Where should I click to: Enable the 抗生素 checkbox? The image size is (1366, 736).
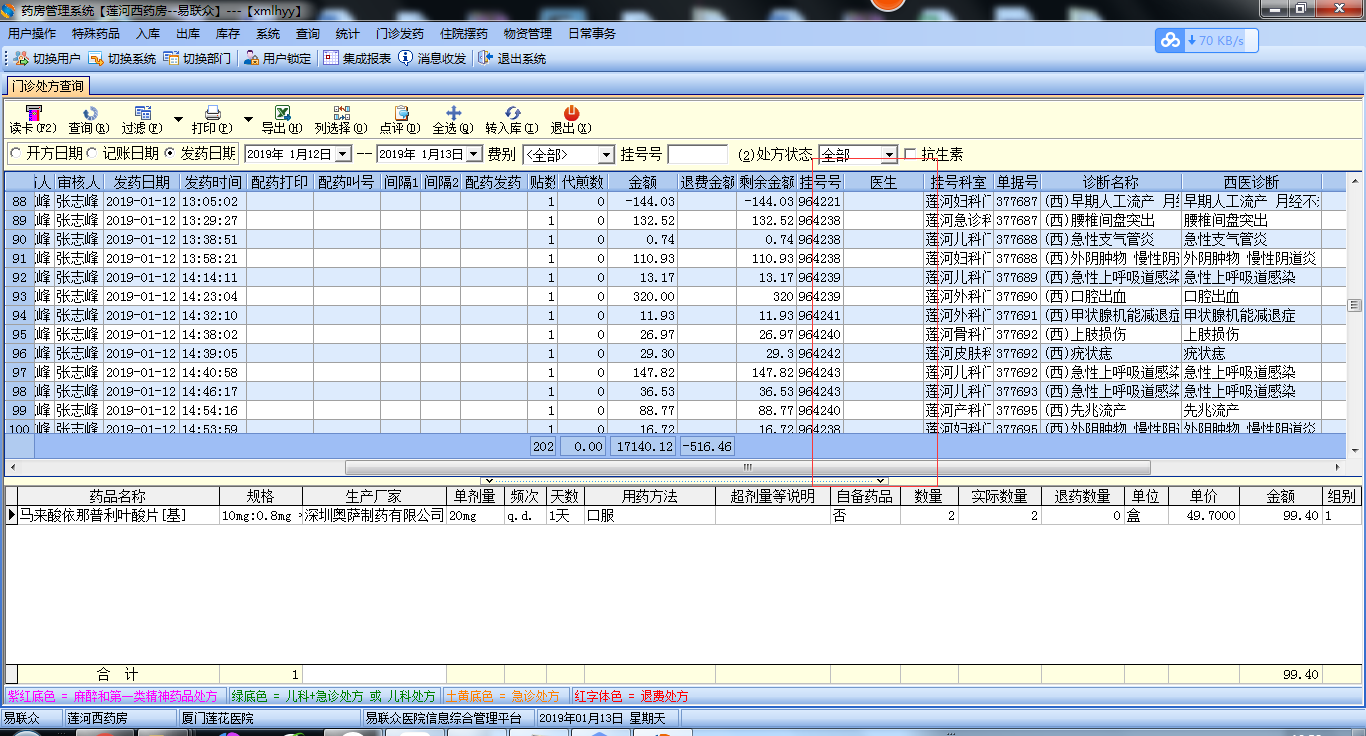(x=910, y=154)
